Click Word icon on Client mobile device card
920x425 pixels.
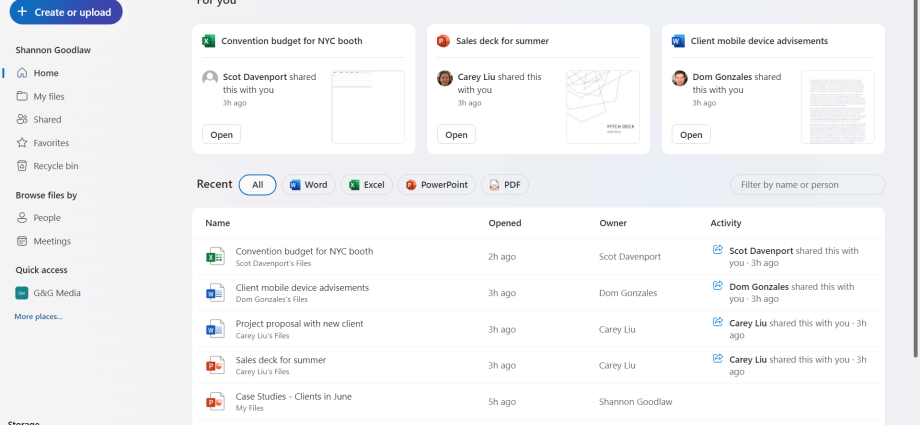pyautogui.click(x=678, y=41)
